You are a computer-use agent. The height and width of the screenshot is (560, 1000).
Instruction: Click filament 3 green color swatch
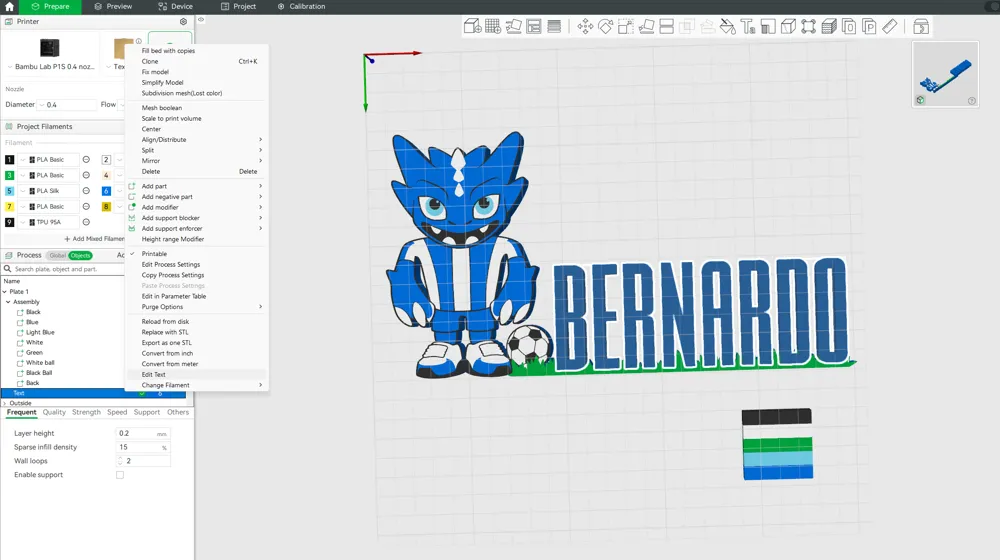coord(9,175)
